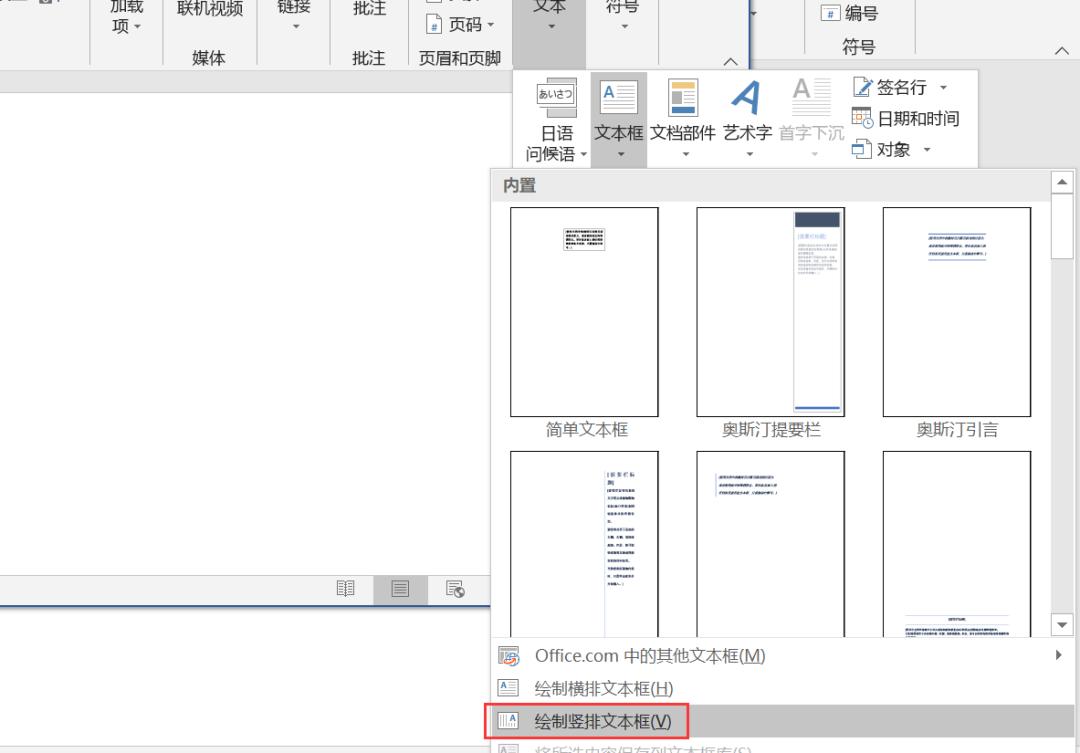Image resolution: width=1080 pixels, height=753 pixels.
Task: Switch to Read Mode on the status bar
Action: tap(345, 589)
